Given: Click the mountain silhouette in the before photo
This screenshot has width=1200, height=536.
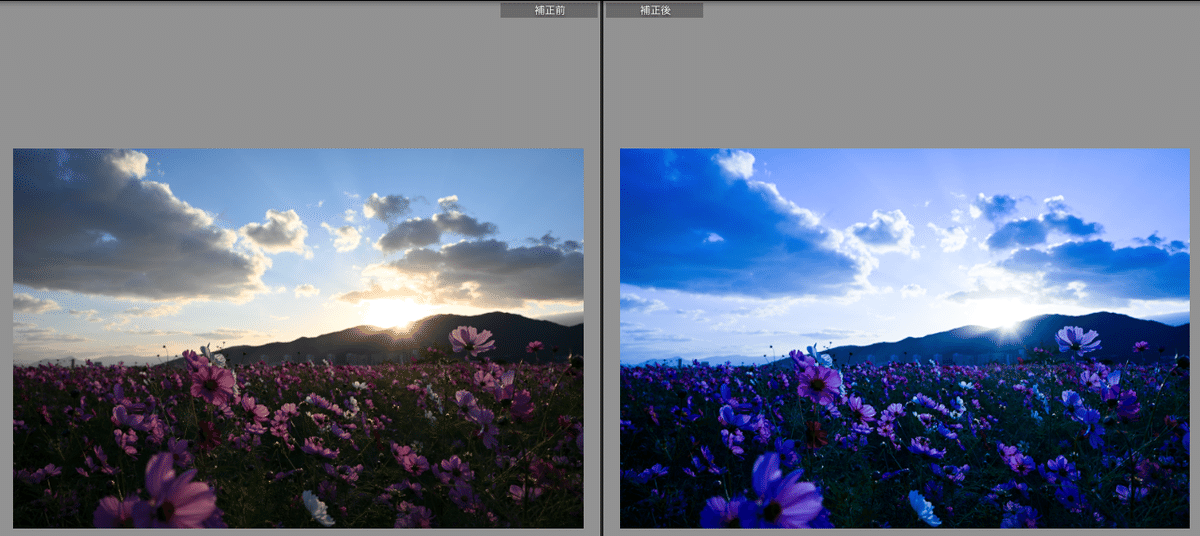Looking at the screenshot, I should coord(480,335).
